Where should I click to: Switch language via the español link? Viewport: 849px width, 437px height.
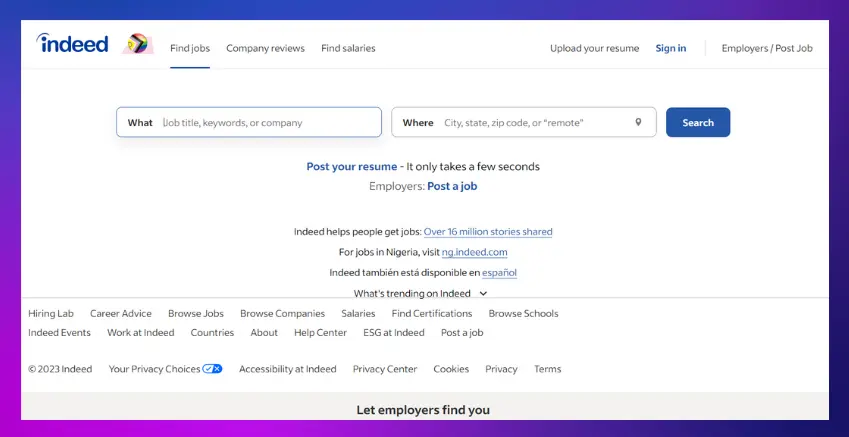[499, 272]
